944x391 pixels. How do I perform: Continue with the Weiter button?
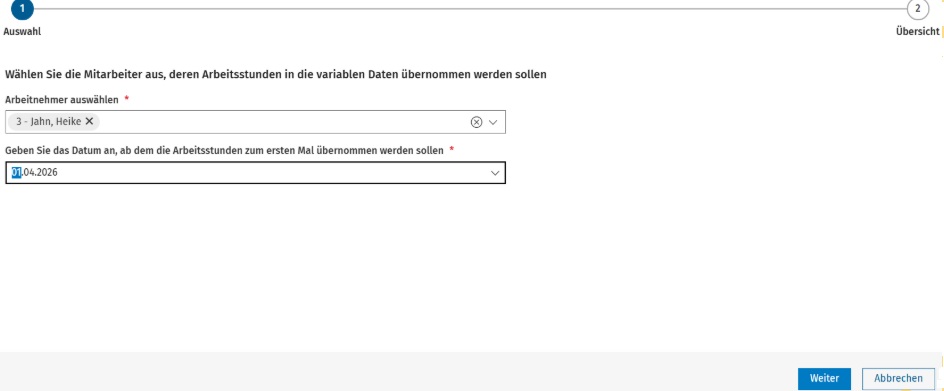(x=824, y=378)
